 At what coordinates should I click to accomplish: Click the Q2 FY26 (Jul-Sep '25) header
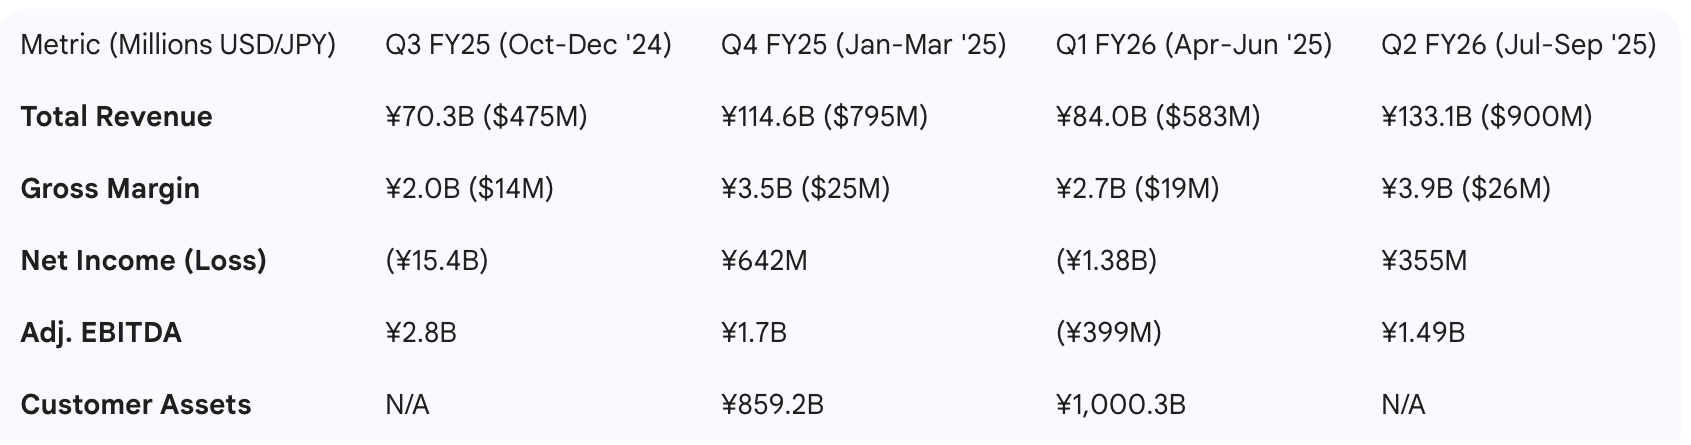pos(1518,45)
